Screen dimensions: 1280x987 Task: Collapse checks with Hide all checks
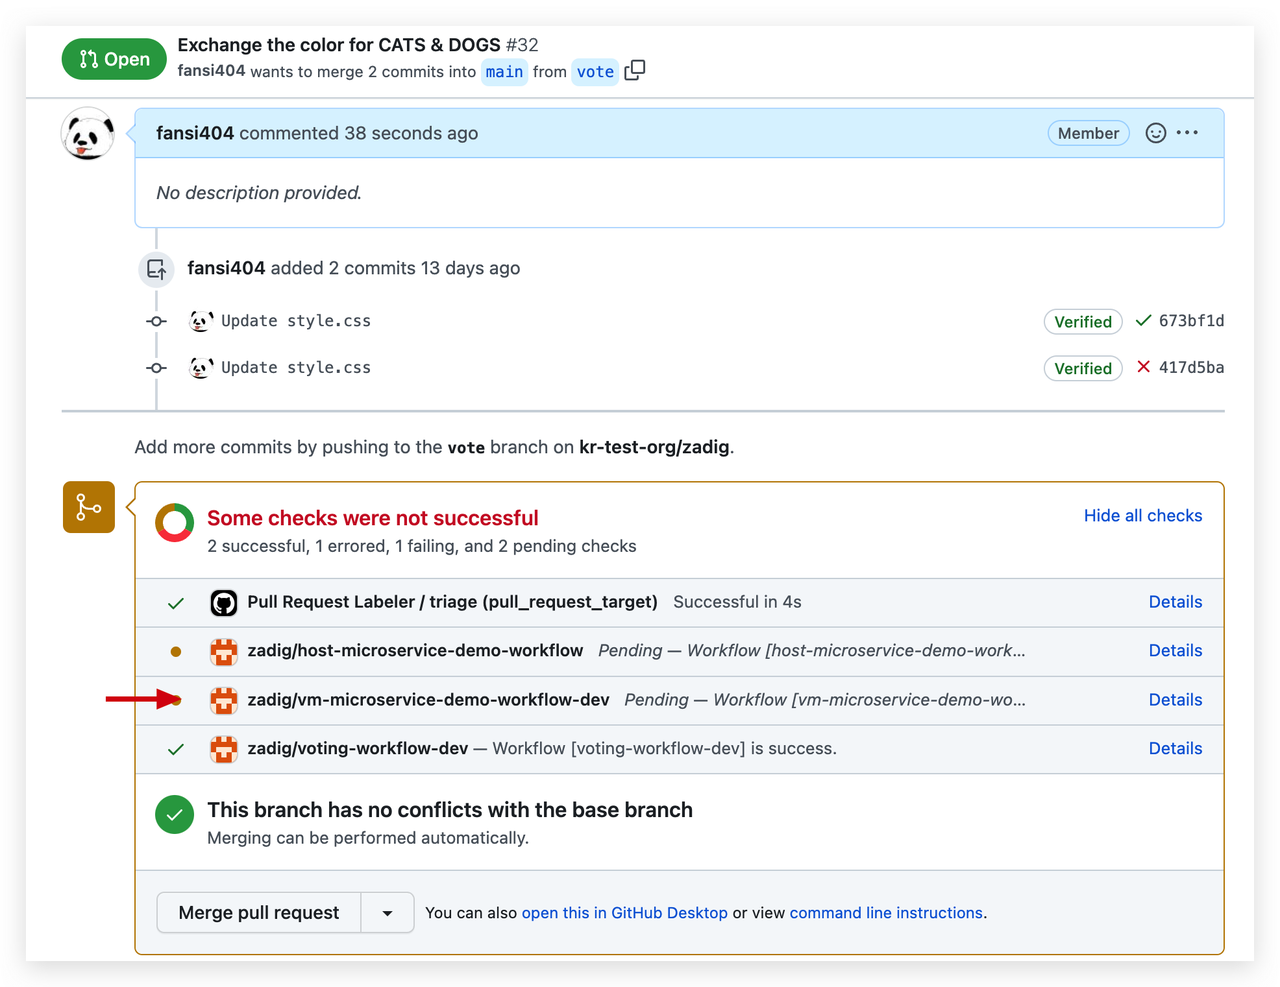[x=1143, y=516]
